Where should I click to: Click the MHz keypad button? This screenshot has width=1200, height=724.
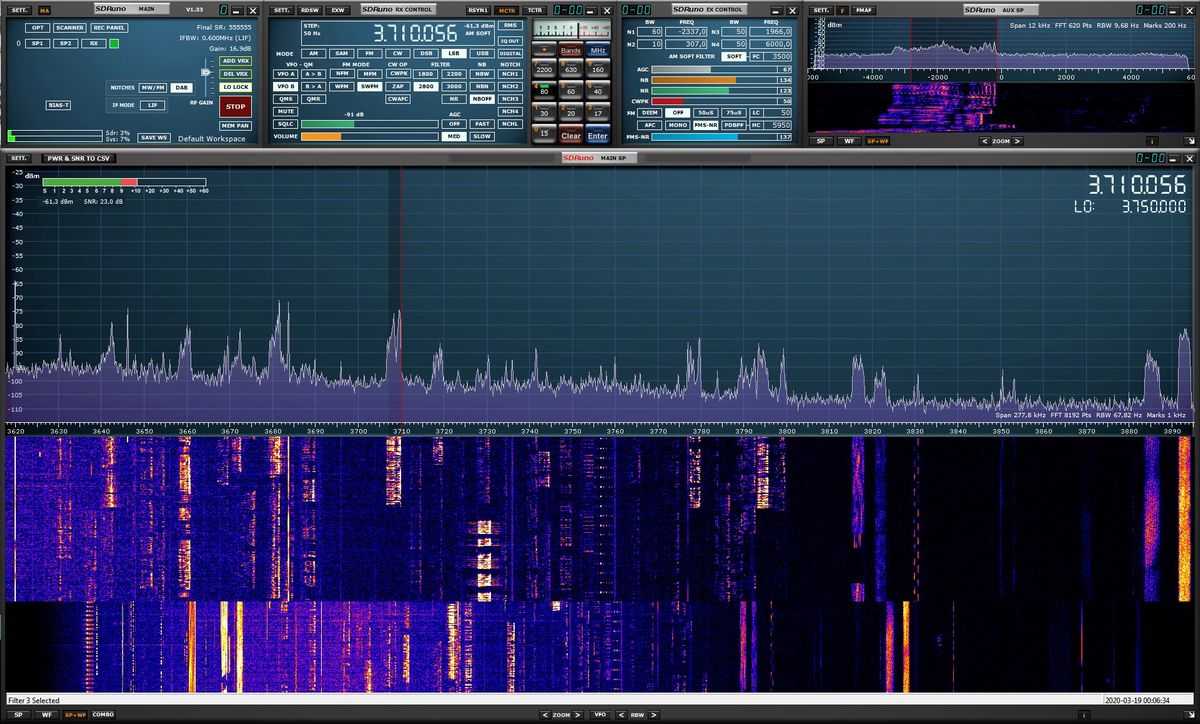[598, 50]
